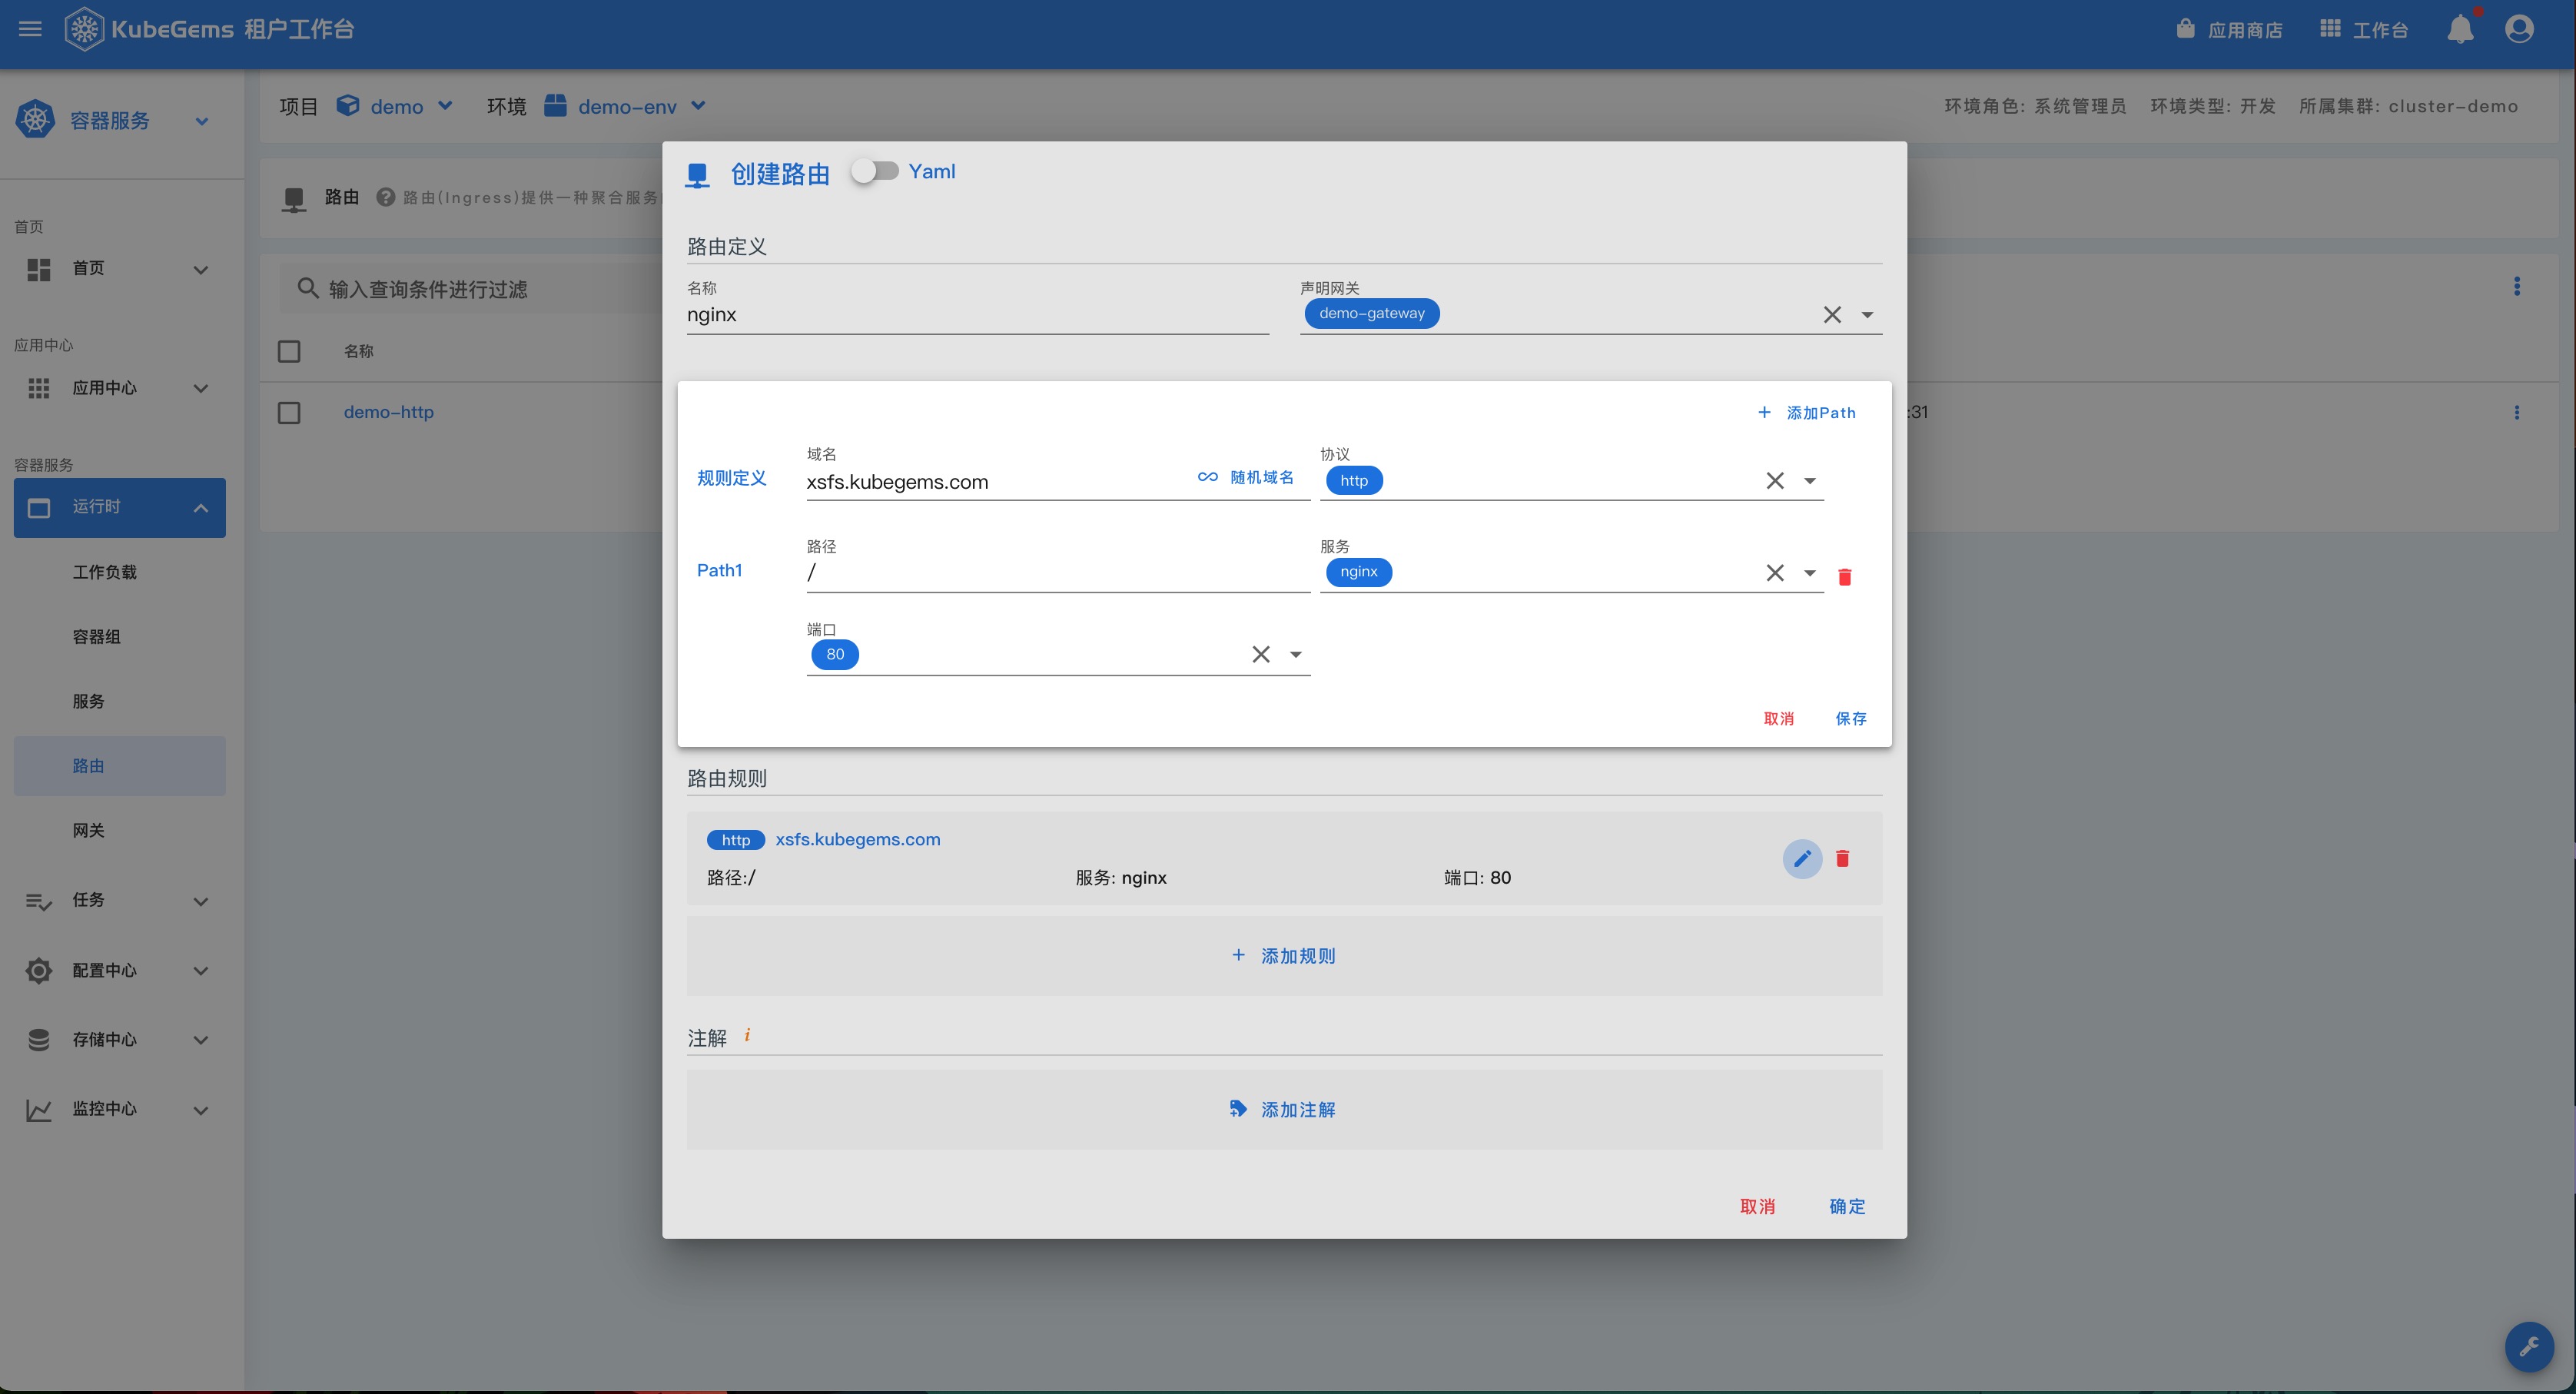Click 添加规则 button
Viewport: 2576px width, 1394px height.
click(x=1284, y=956)
